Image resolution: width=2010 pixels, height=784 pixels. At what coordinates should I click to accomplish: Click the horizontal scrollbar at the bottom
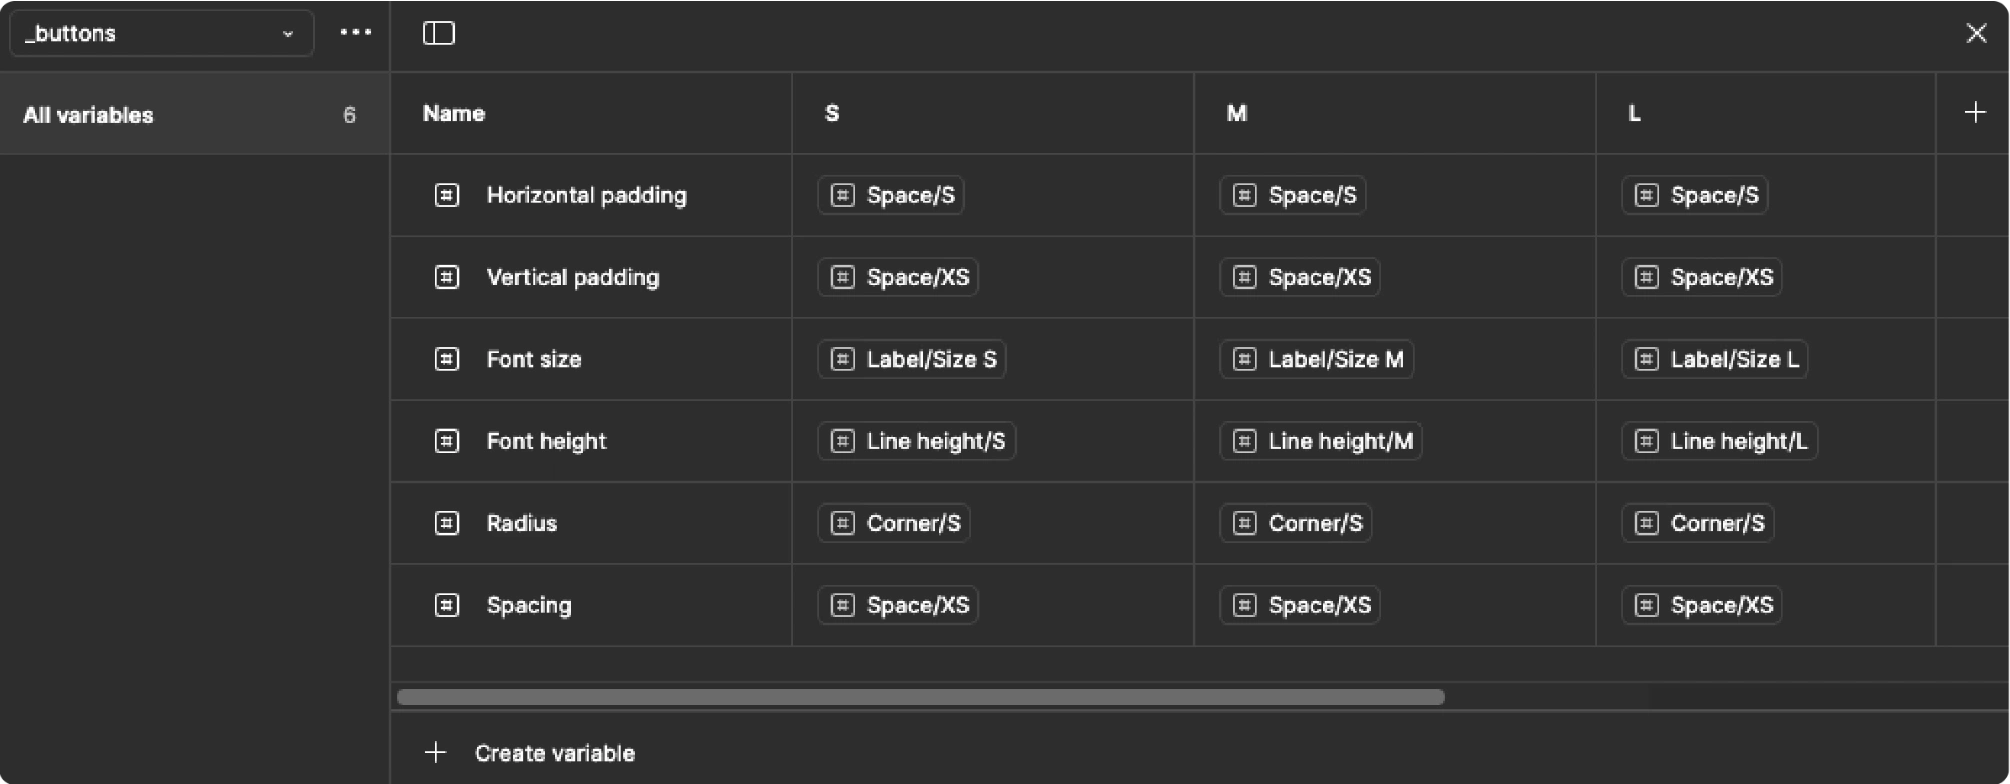[x=920, y=697]
